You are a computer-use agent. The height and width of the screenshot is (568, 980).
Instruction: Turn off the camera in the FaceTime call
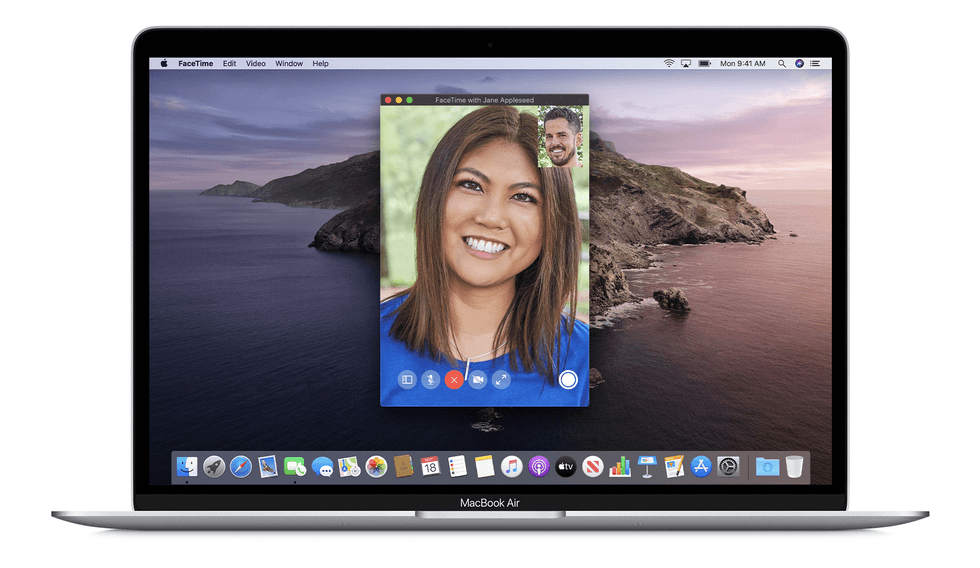[478, 379]
